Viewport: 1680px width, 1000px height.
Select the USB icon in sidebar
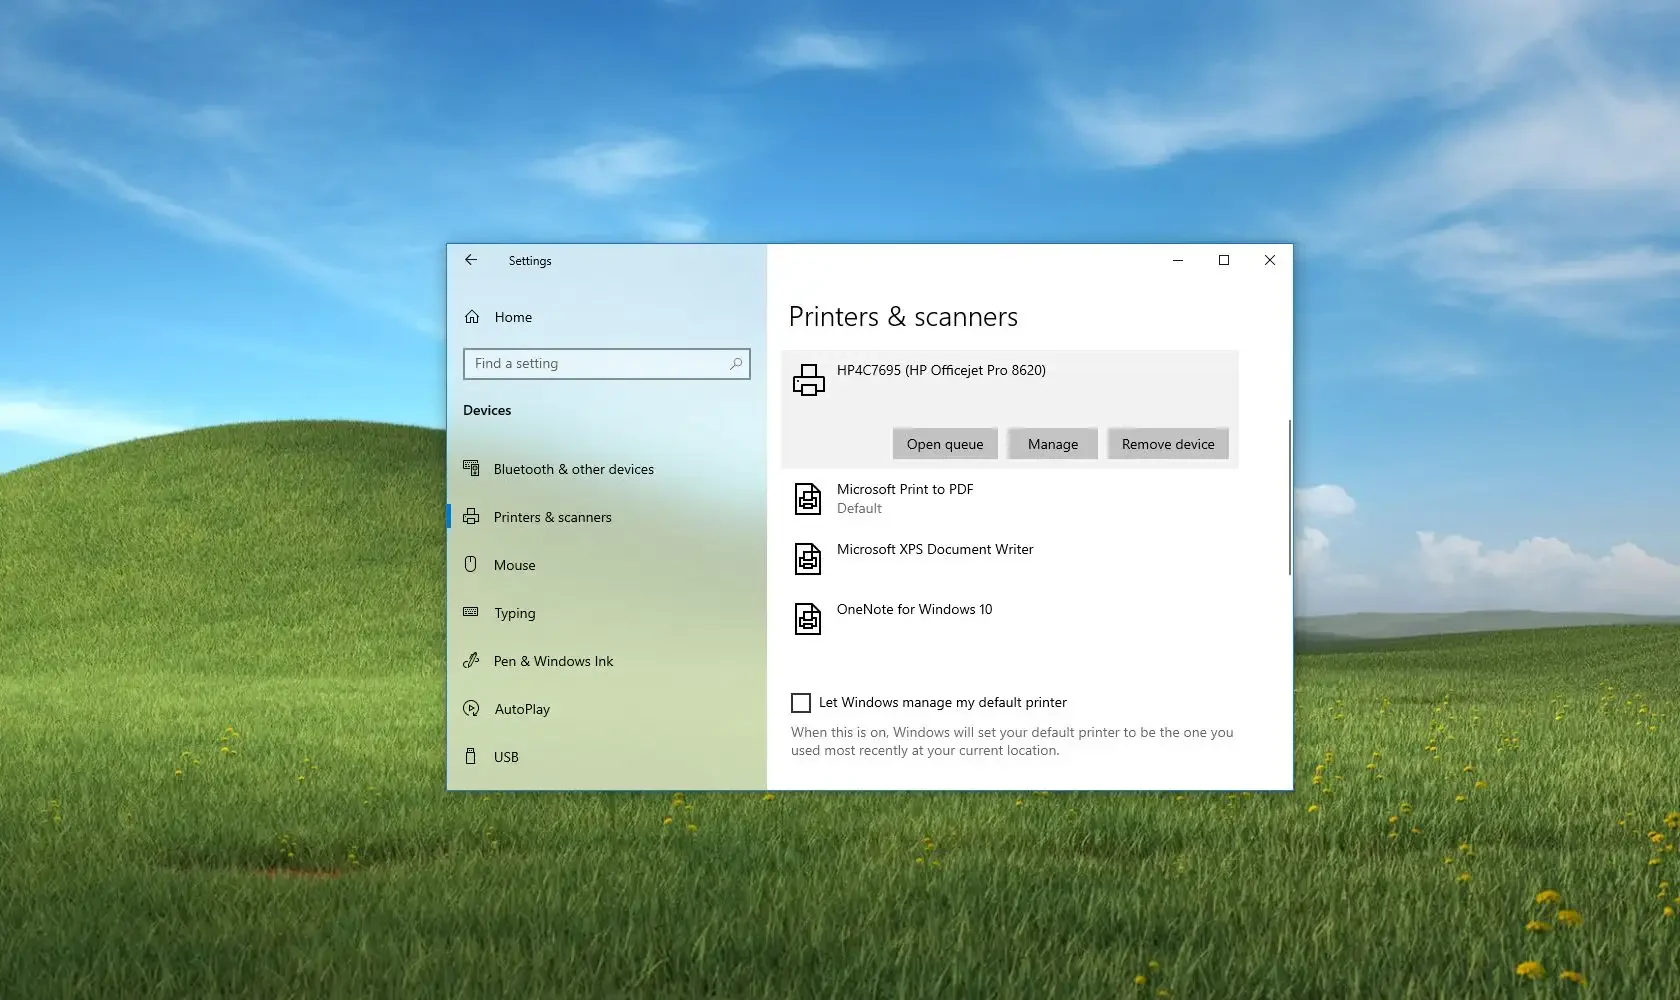click(471, 756)
